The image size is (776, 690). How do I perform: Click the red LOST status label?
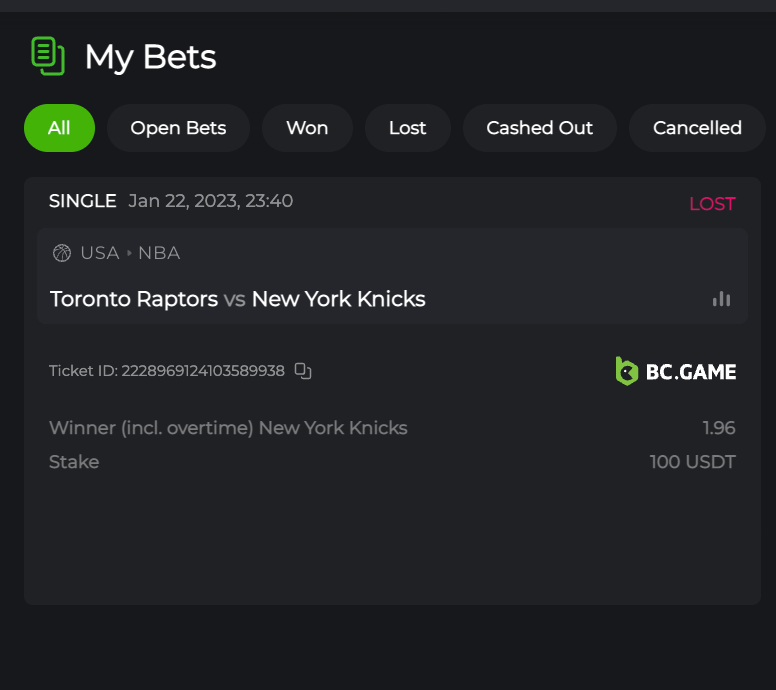click(x=712, y=204)
